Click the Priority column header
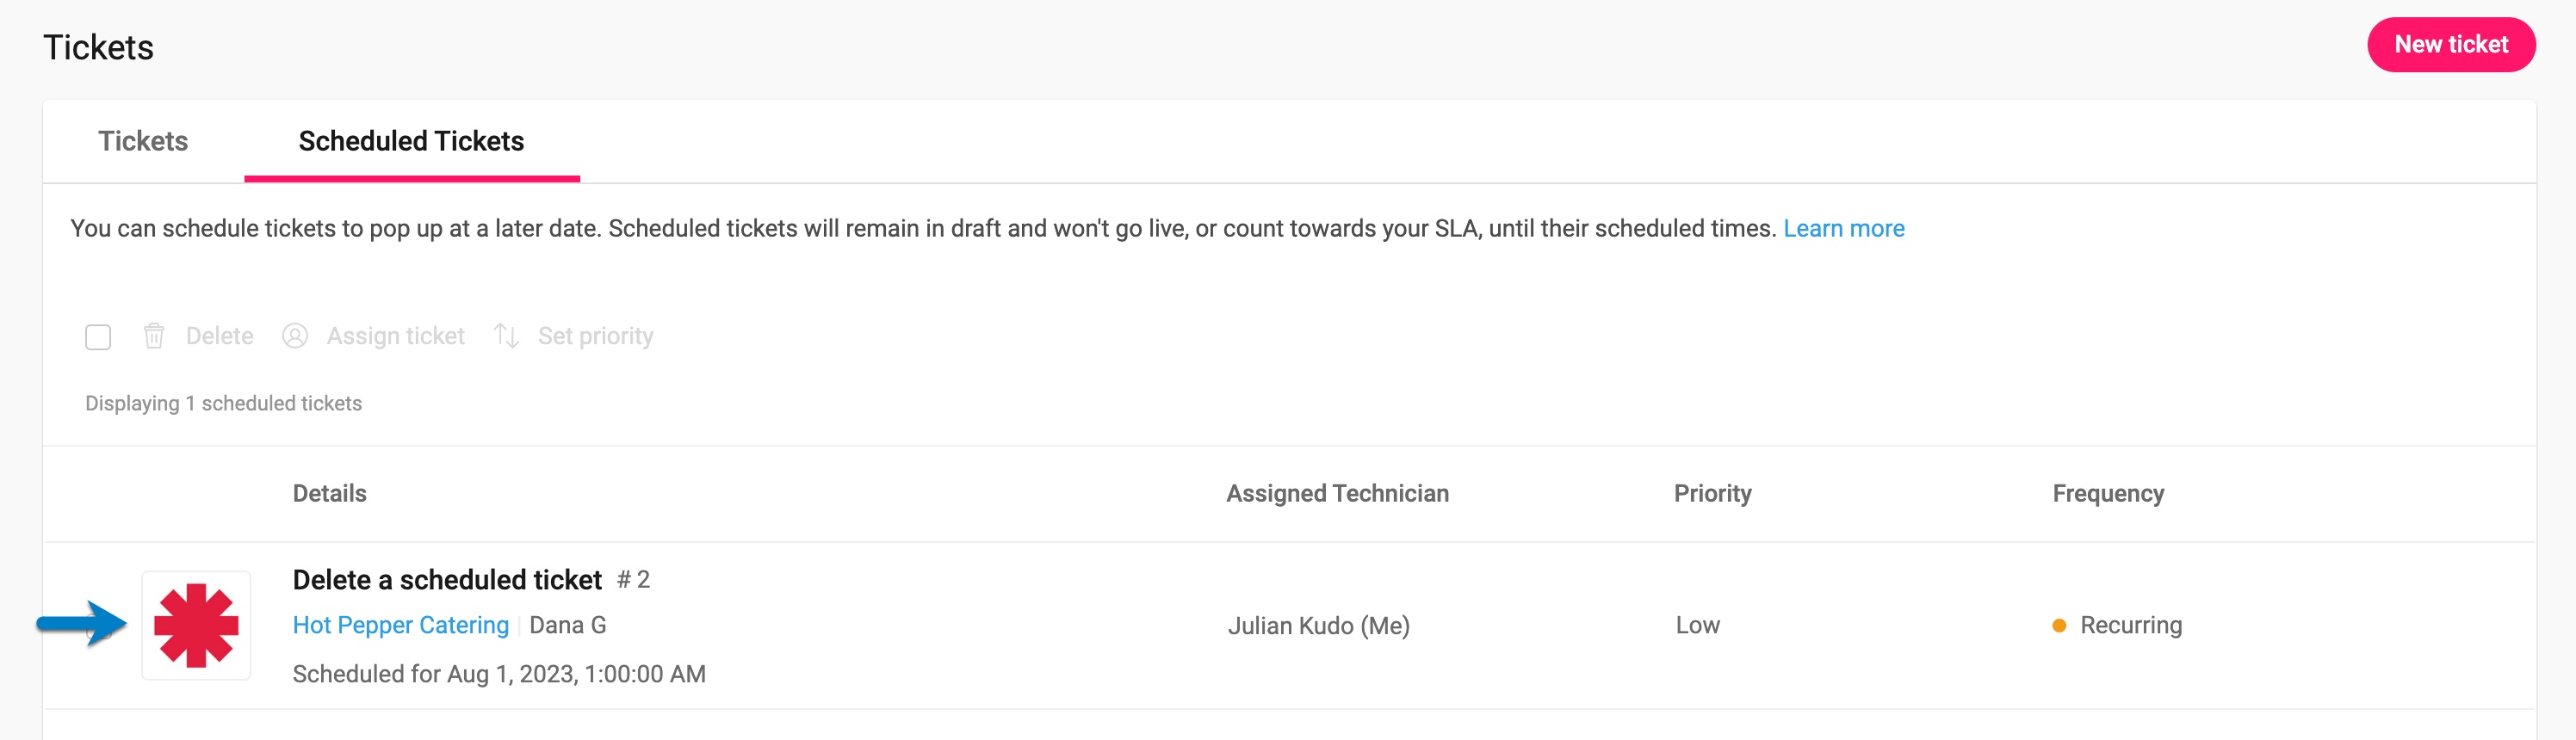Screen dimensions: 2576x740 coord(1713,494)
